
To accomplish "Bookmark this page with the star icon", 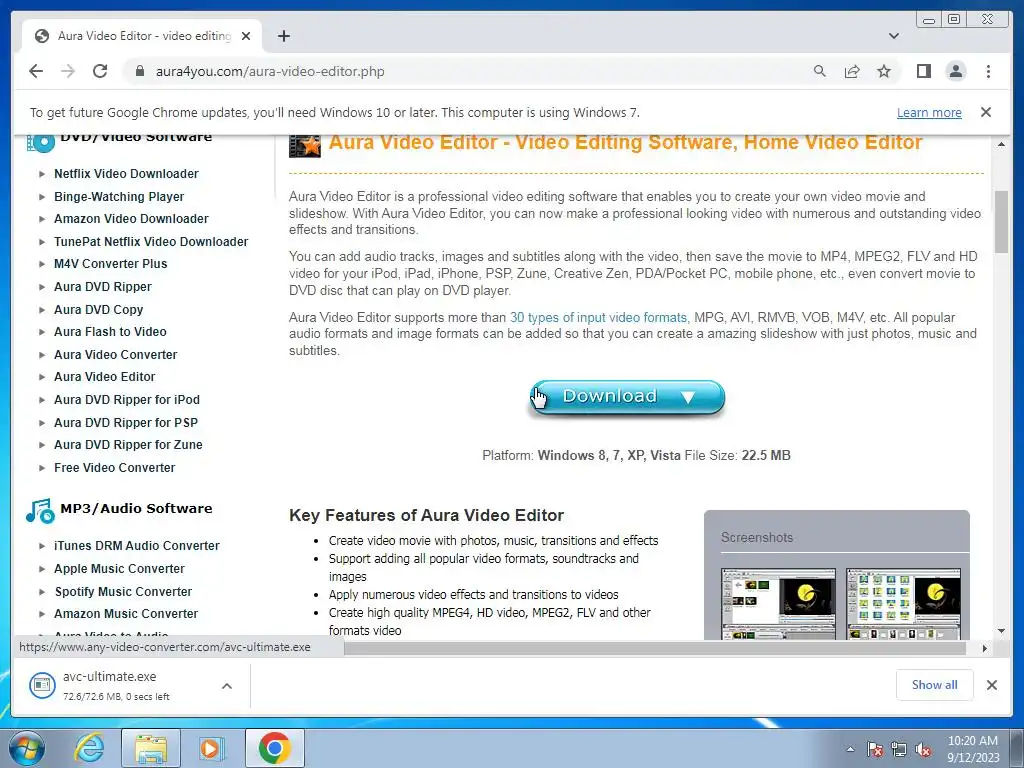I will point(884,71).
